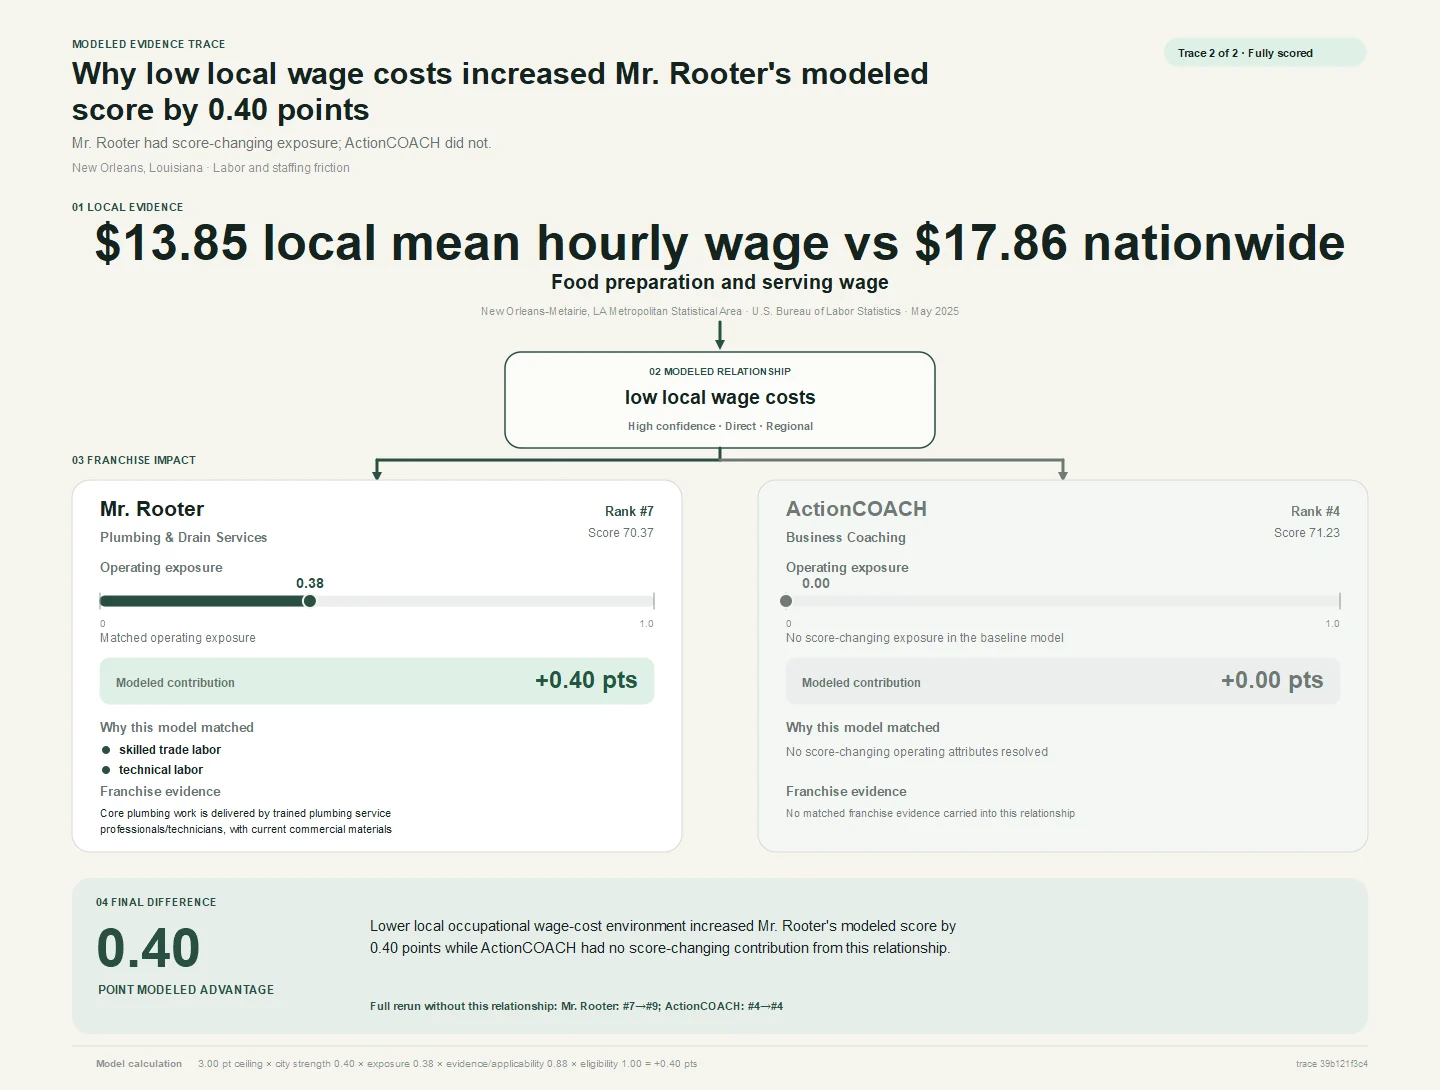Viewport: 1440px width, 1090px height.
Task: Click the "+0.40 pts" modeled contribution value
Action: (x=586, y=680)
